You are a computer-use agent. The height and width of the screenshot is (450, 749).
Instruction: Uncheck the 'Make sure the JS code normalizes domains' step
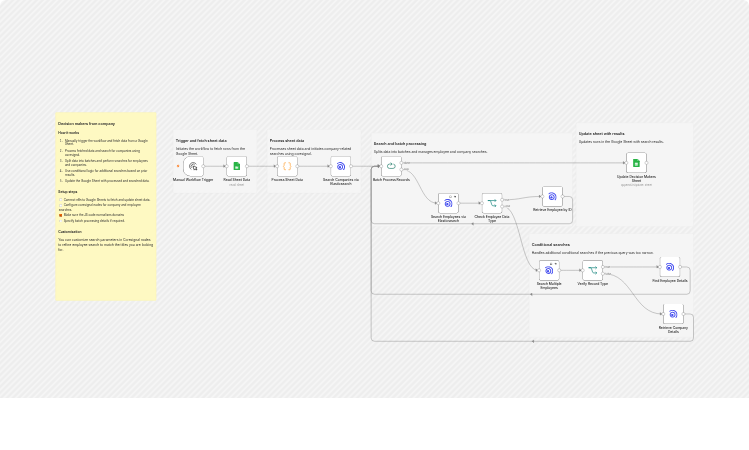pos(61,215)
